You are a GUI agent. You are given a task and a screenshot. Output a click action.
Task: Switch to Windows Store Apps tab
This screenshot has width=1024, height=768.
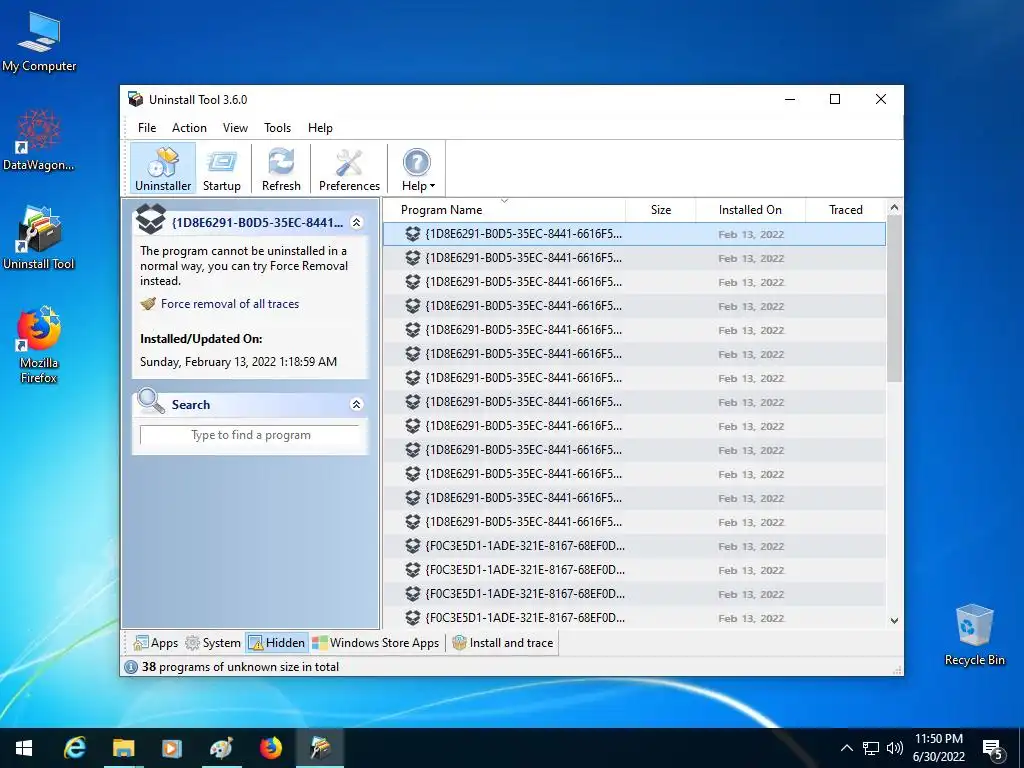[376, 643]
